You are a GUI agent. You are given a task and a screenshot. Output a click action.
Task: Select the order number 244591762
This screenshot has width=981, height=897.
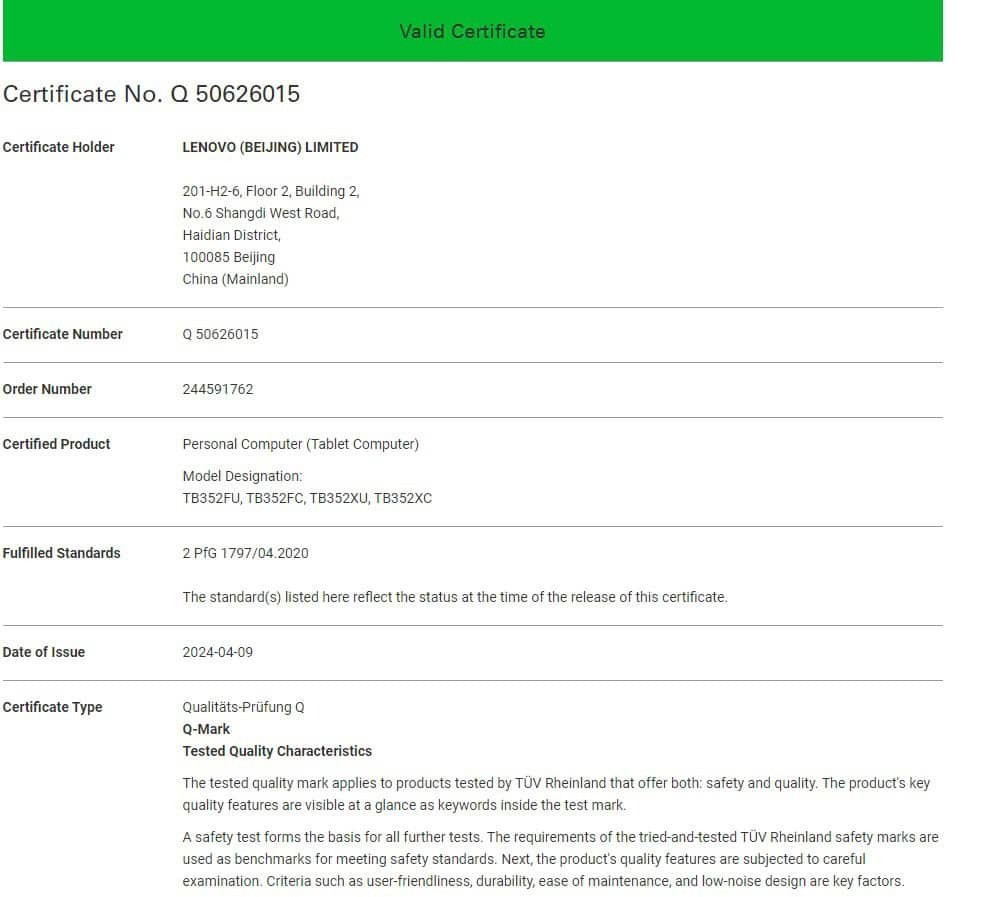[x=218, y=389]
